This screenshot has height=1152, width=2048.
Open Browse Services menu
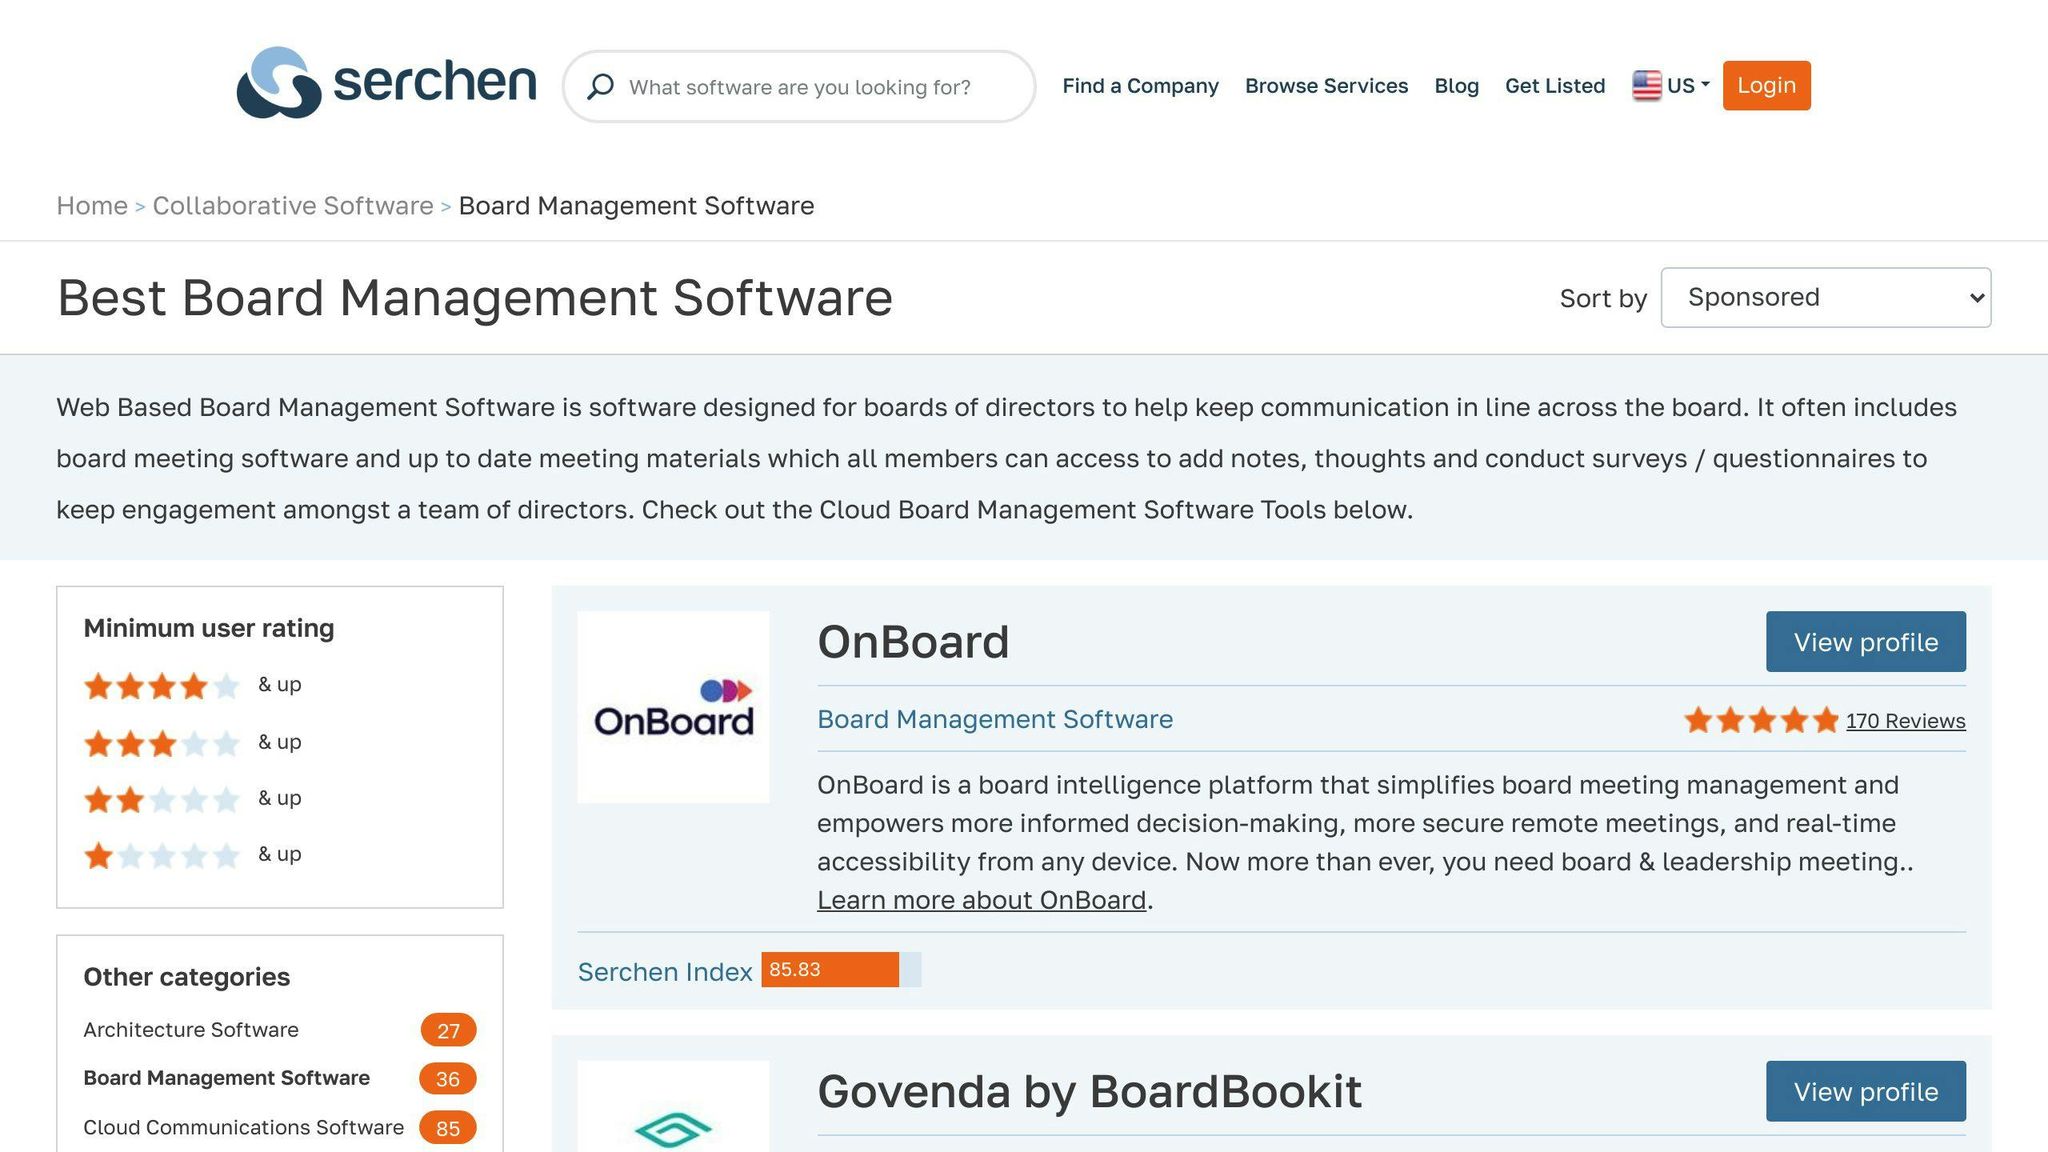coord(1326,86)
